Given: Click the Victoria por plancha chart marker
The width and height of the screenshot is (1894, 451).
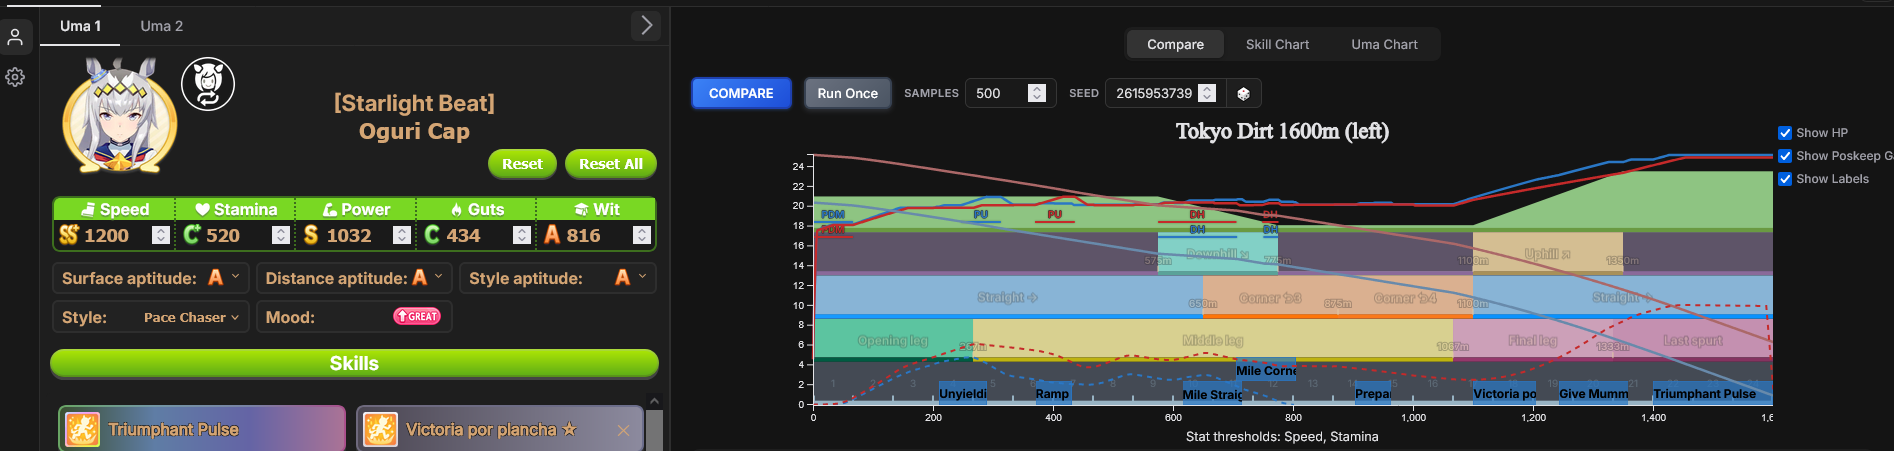Looking at the screenshot, I should coord(1504,393).
